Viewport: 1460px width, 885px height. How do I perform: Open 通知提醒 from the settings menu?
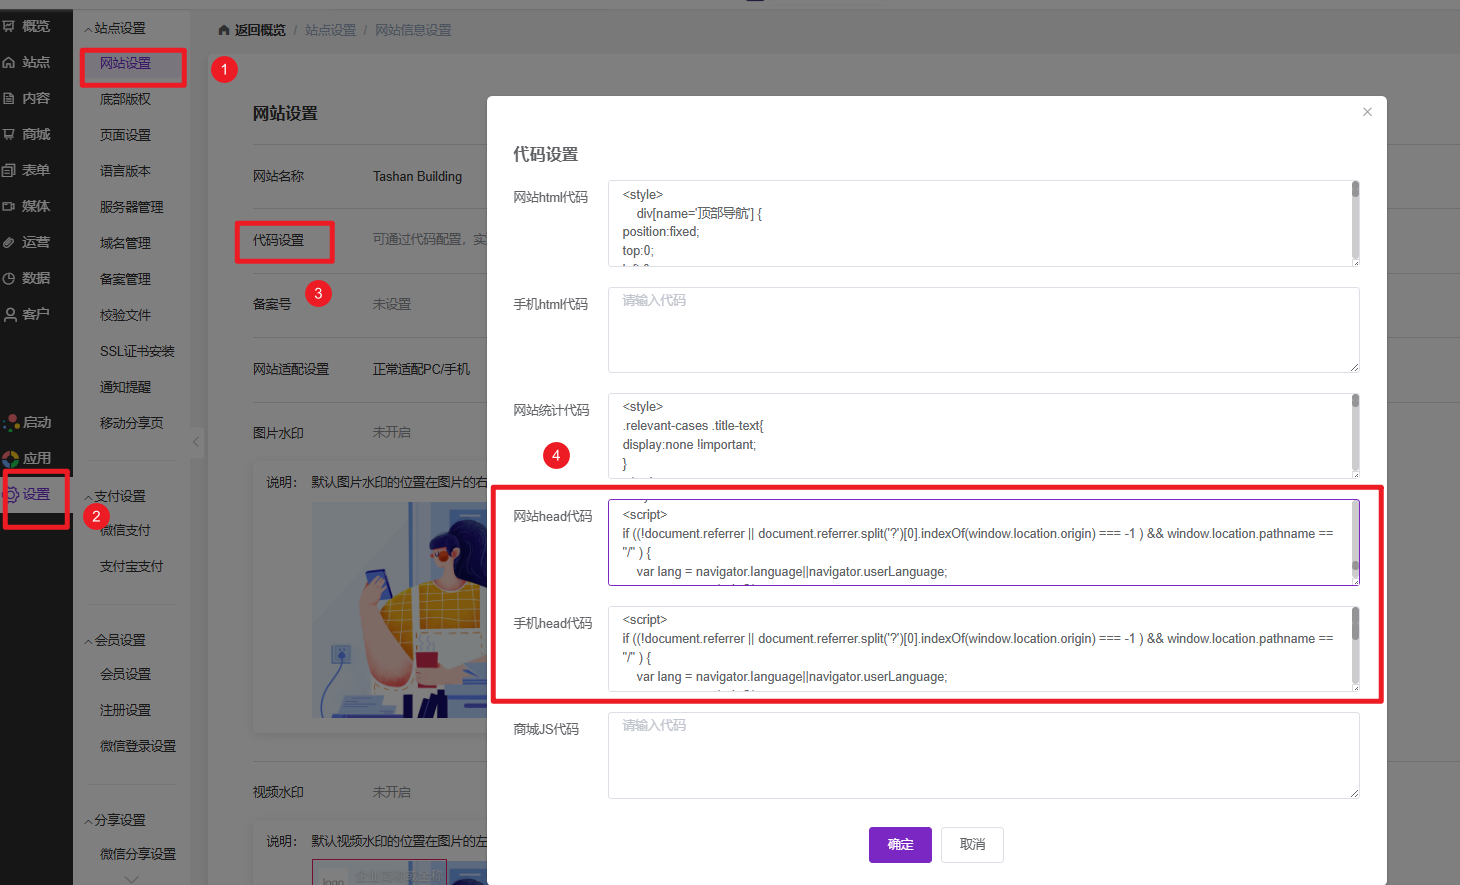click(125, 387)
